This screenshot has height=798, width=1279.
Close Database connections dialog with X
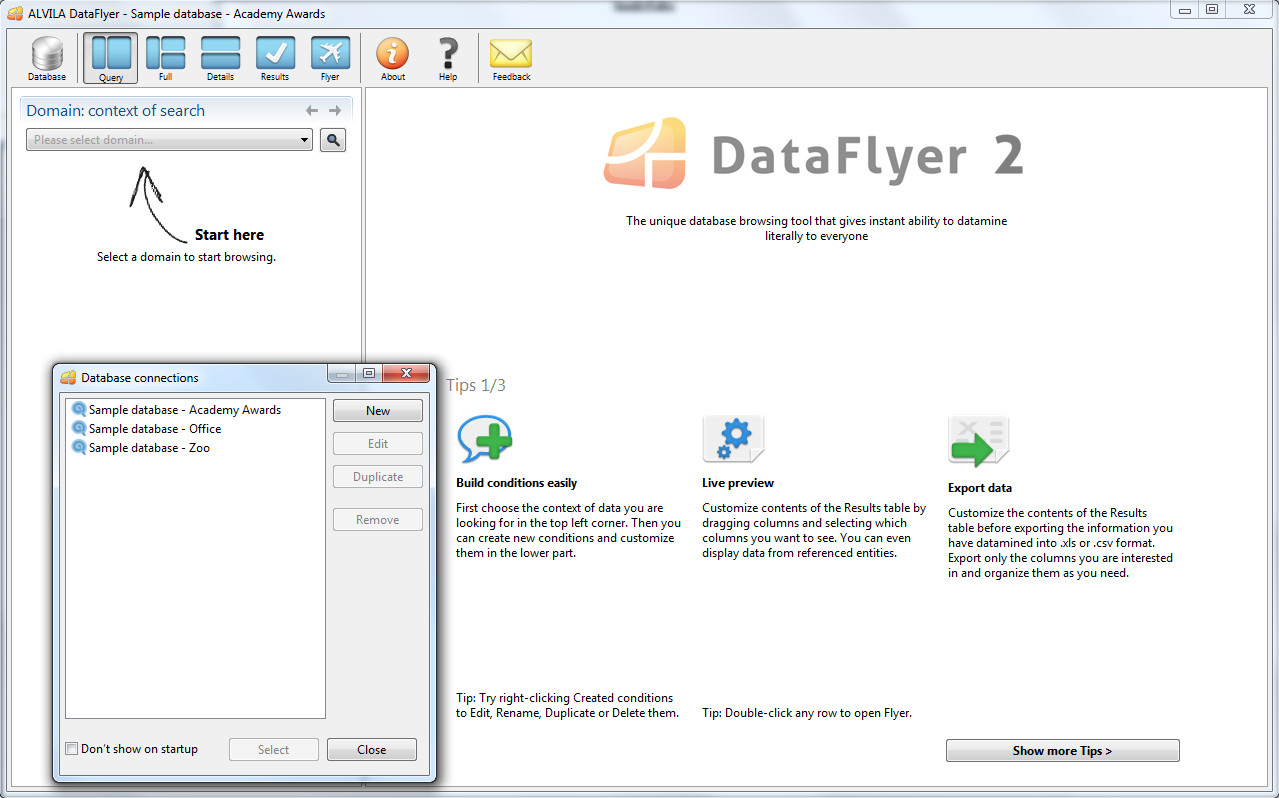[x=405, y=373]
